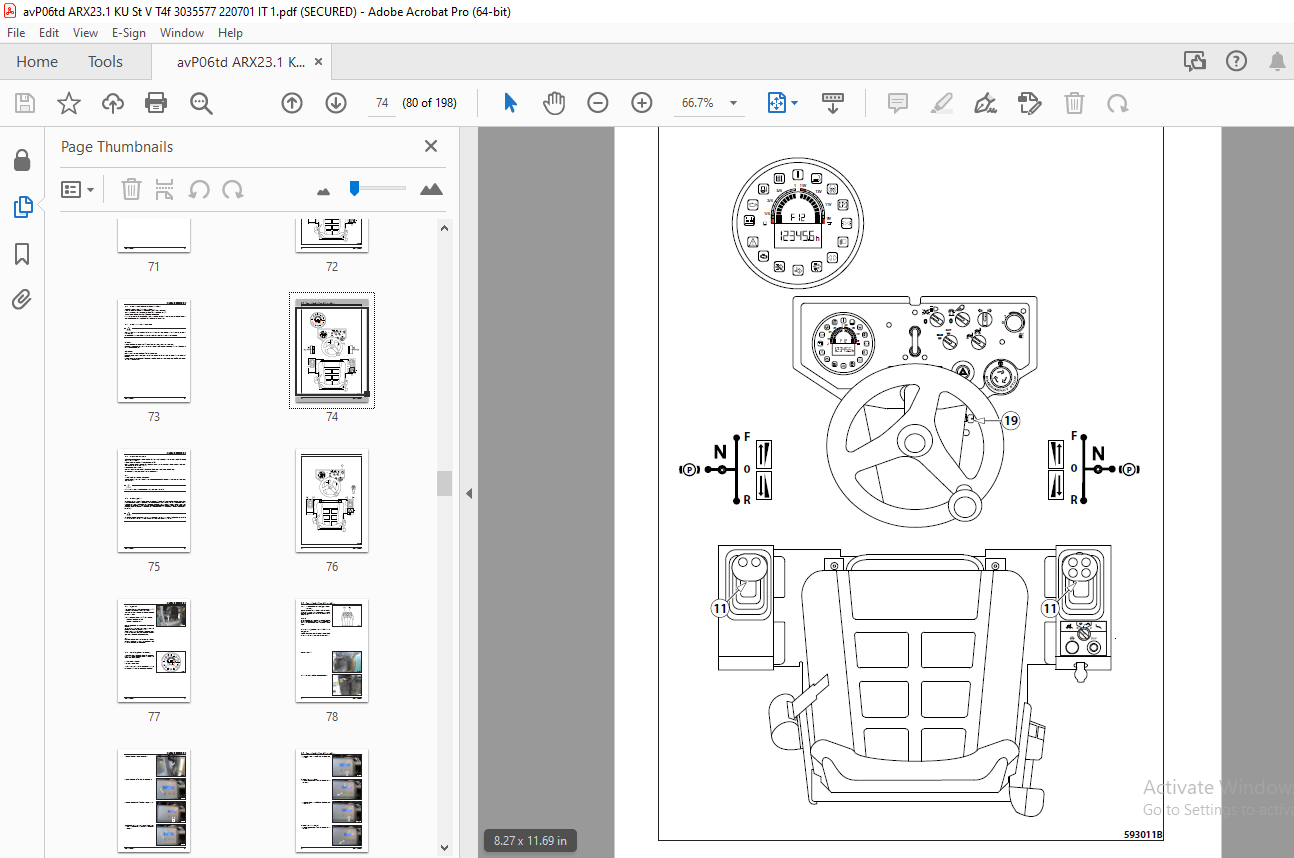Click the share chat icon at top right

[1195, 61]
